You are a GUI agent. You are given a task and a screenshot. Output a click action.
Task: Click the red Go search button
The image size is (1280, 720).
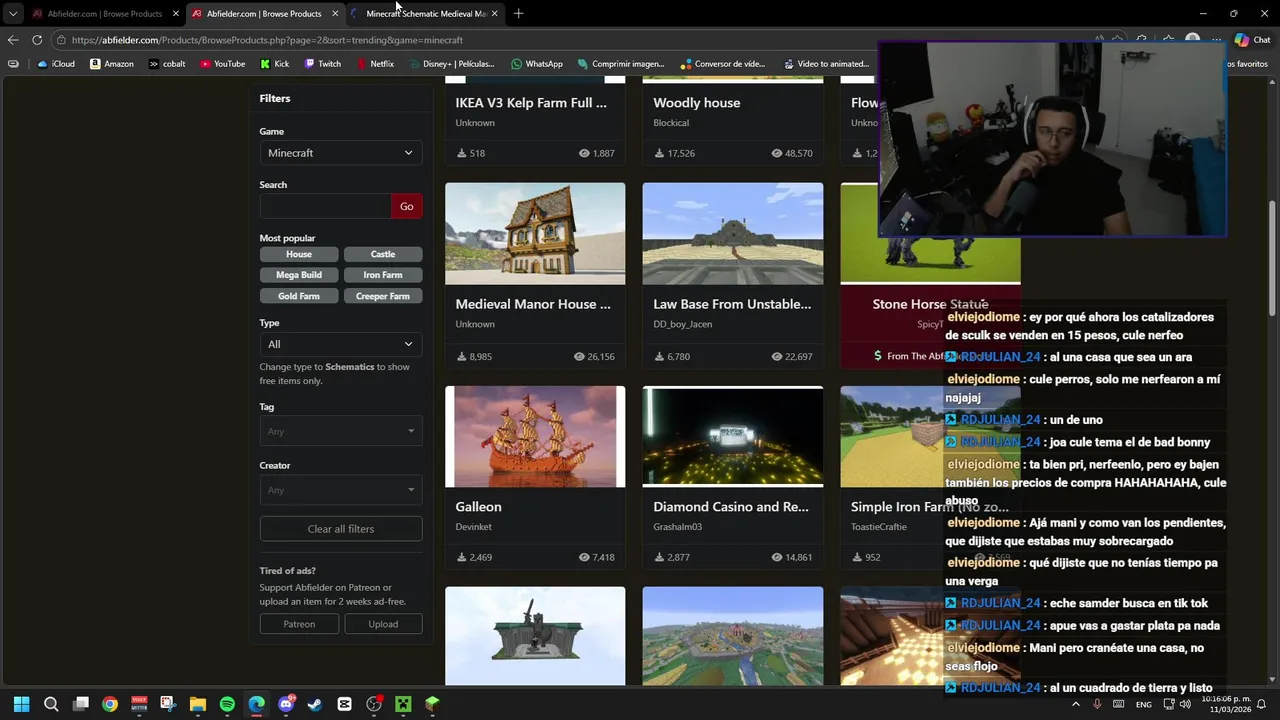pos(406,206)
